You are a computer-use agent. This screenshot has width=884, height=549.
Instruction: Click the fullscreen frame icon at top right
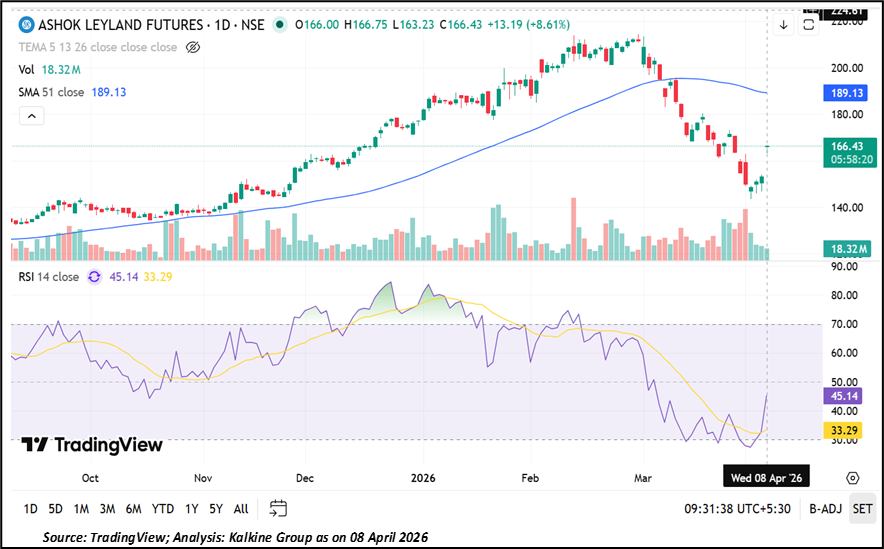[810, 26]
